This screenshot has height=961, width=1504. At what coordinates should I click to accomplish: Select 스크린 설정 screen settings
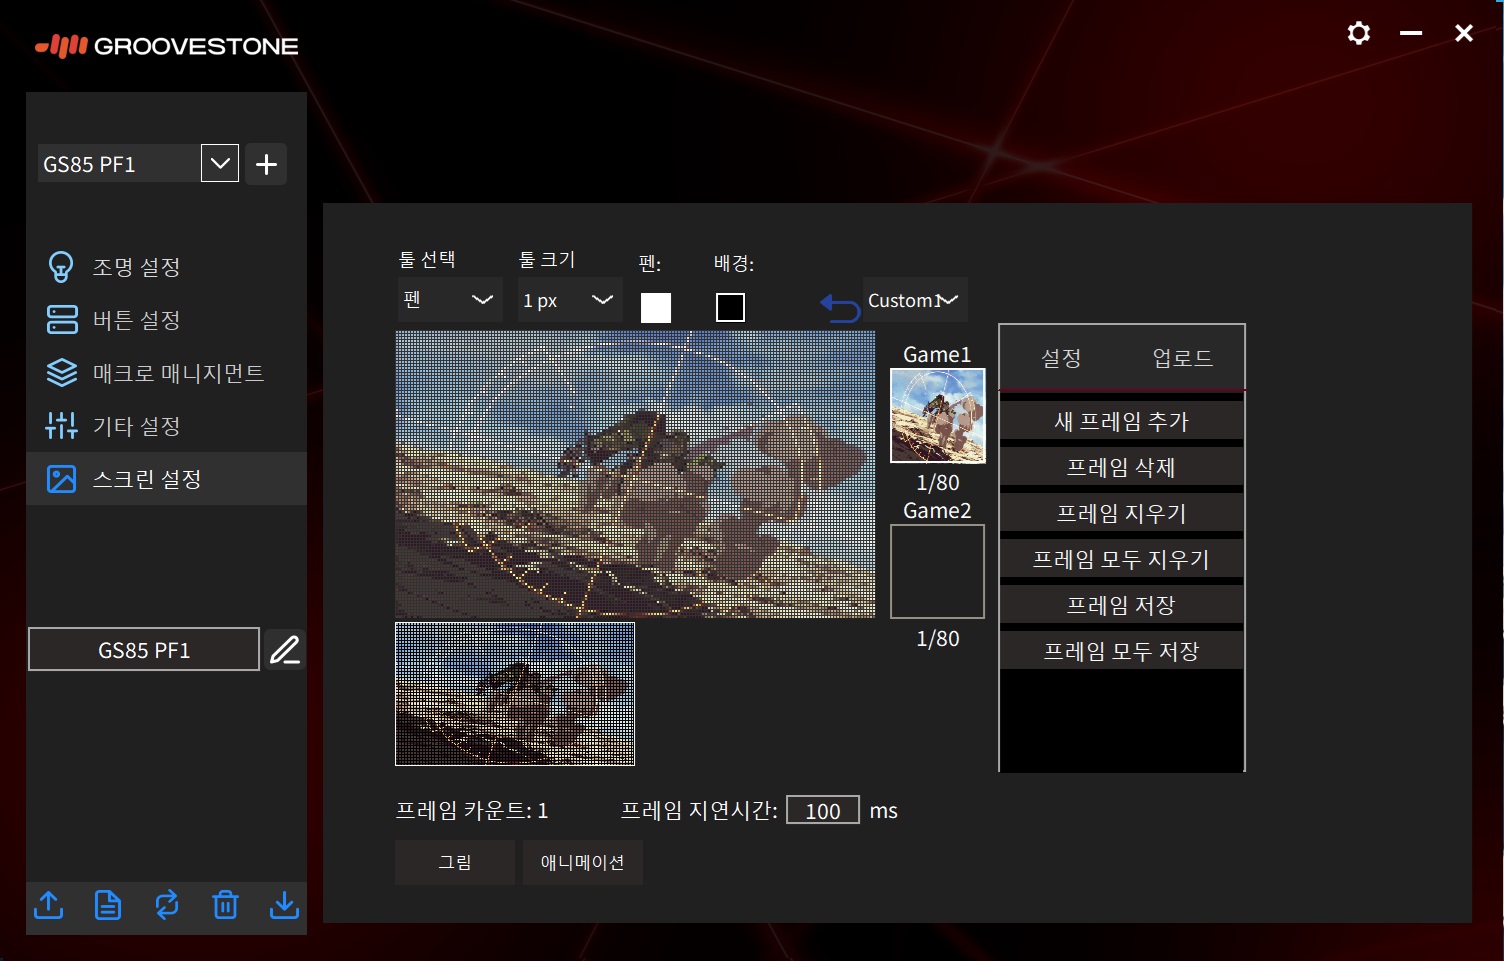point(166,479)
